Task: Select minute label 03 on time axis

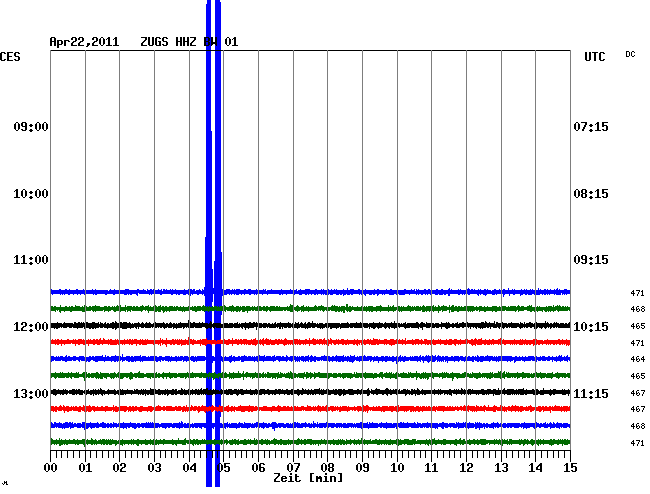Action: pos(155,468)
